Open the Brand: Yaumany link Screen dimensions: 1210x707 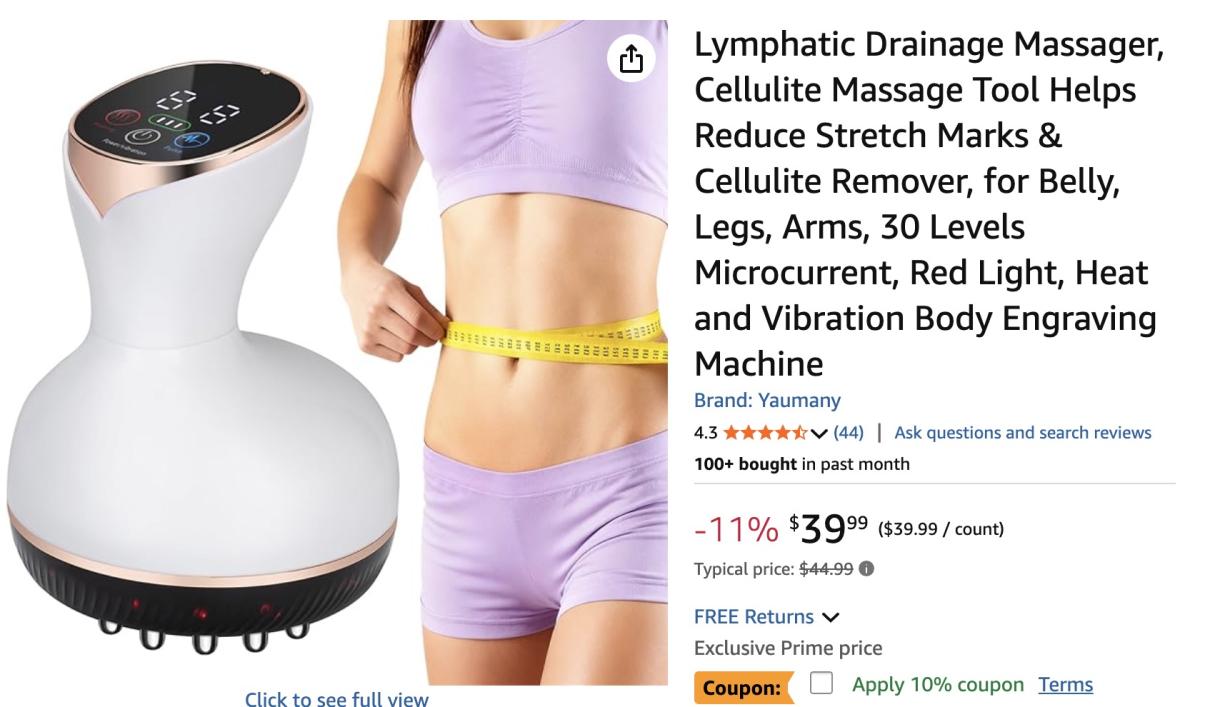pos(767,401)
